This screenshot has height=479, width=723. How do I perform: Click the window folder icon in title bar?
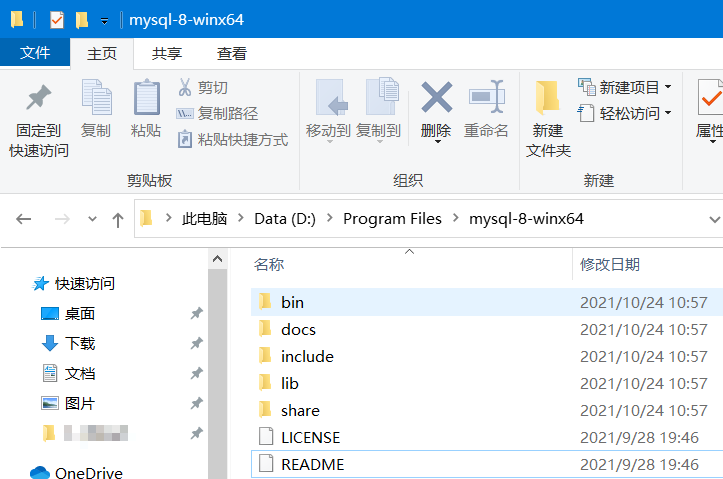[17, 19]
